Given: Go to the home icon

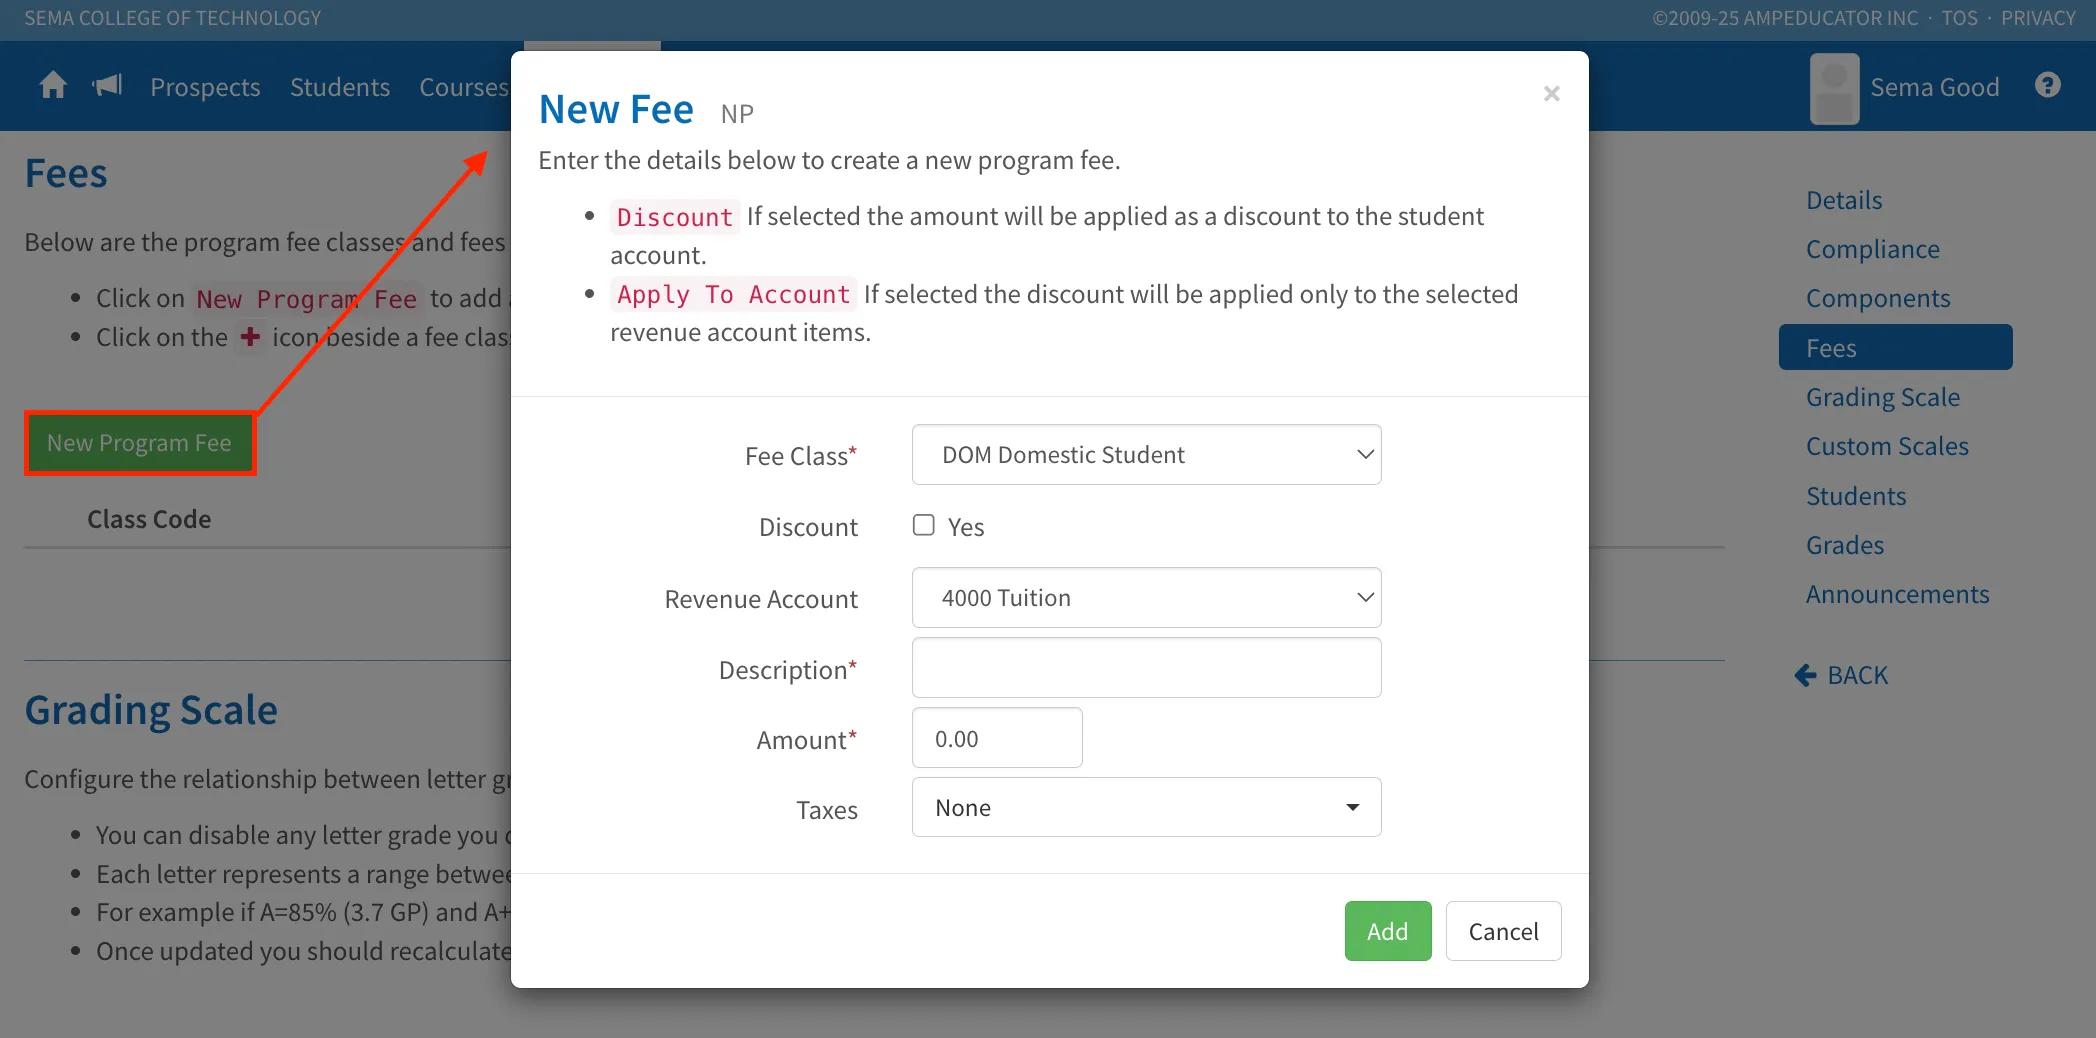Looking at the screenshot, I should [x=53, y=86].
